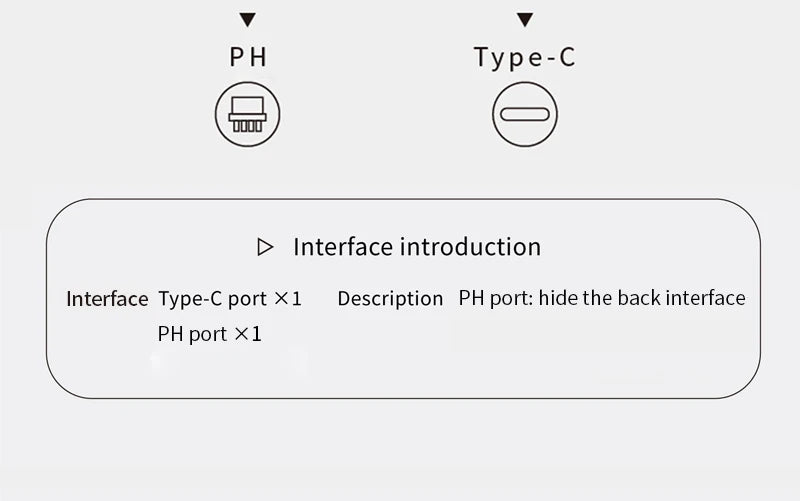Select the PH port entry under Type-C port
The image size is (800, 501).
(x=192, y=334)
